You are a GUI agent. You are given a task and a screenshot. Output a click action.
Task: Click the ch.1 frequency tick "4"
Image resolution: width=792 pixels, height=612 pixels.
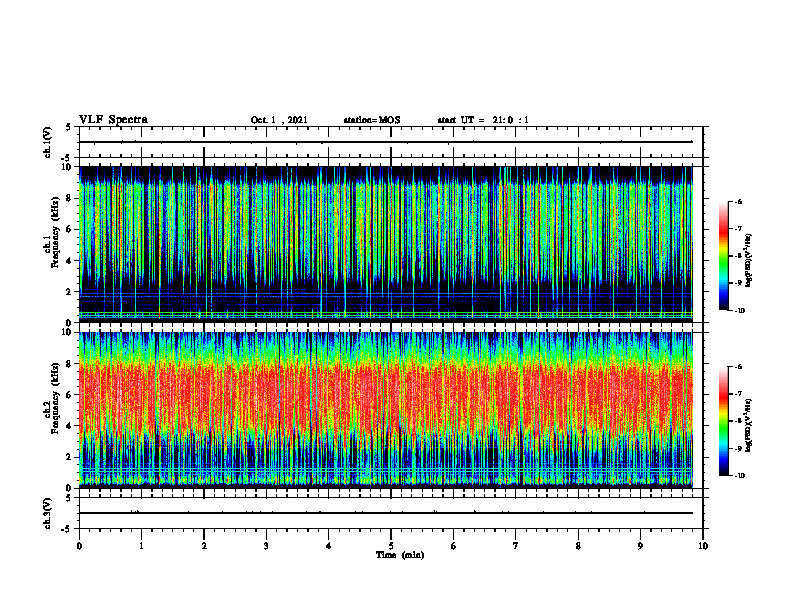point(70,261)
